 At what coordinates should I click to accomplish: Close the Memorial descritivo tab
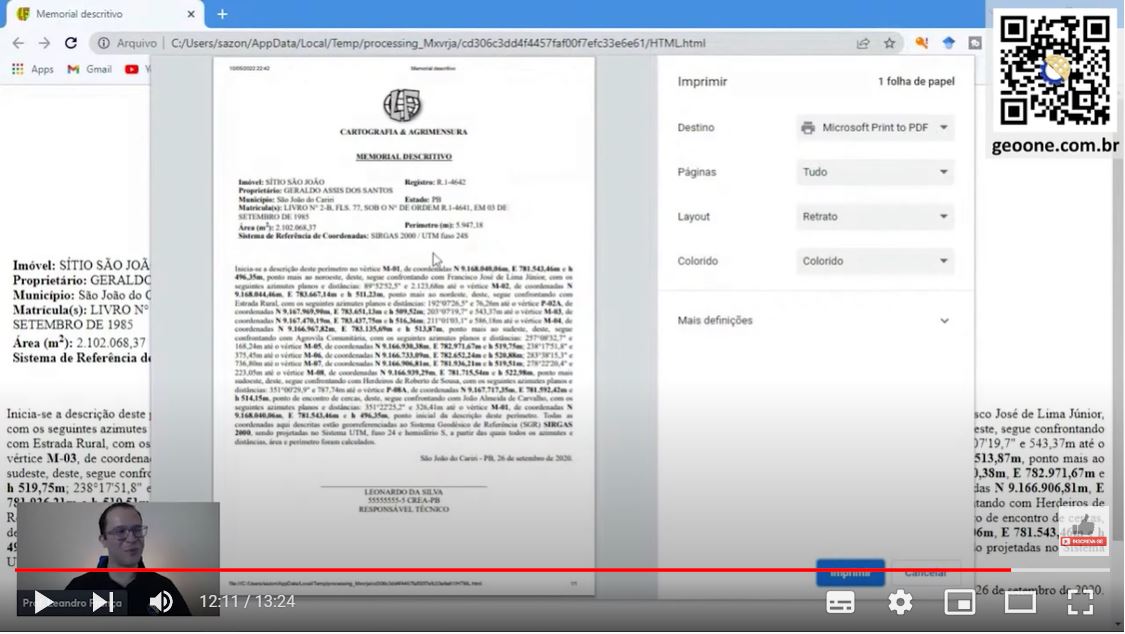pyautogui.click(x=191, y=14)
